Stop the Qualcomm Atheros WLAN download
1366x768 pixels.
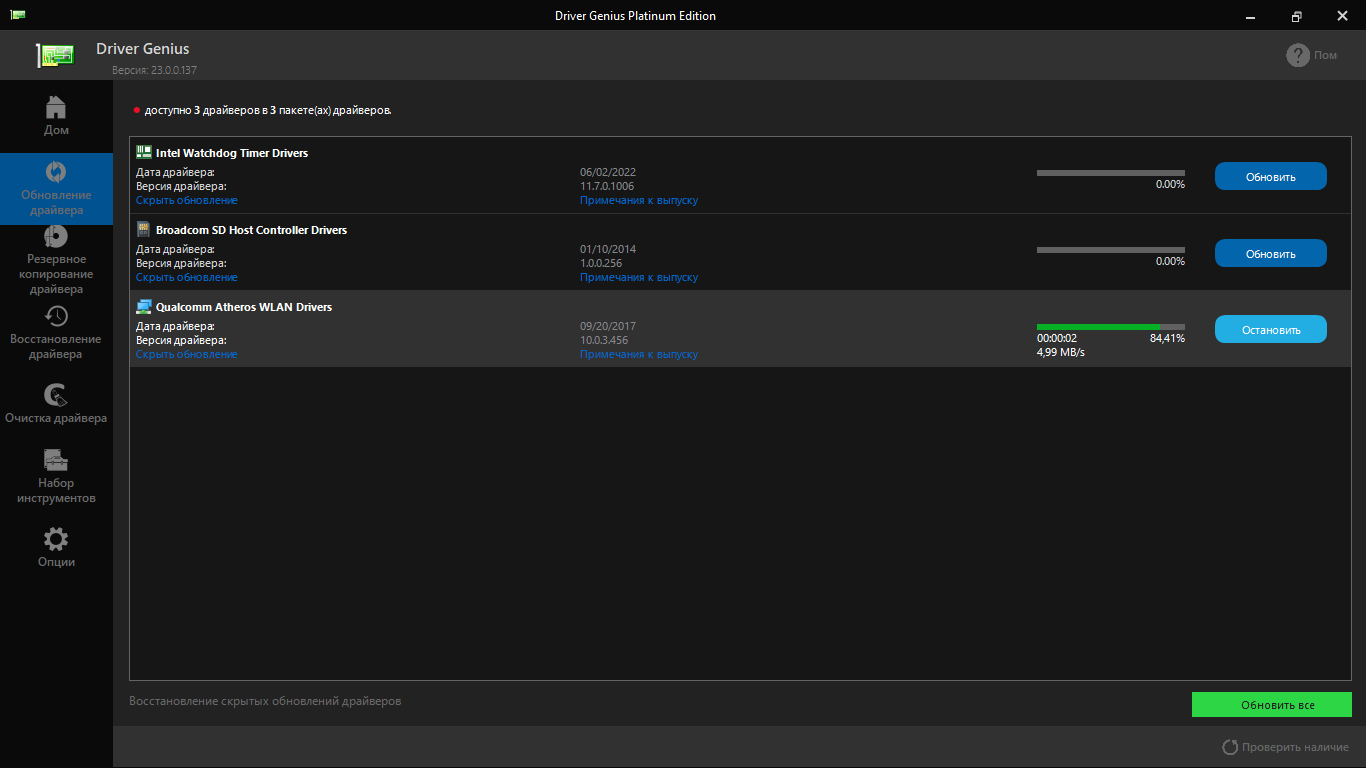[x=1271, y=329]
